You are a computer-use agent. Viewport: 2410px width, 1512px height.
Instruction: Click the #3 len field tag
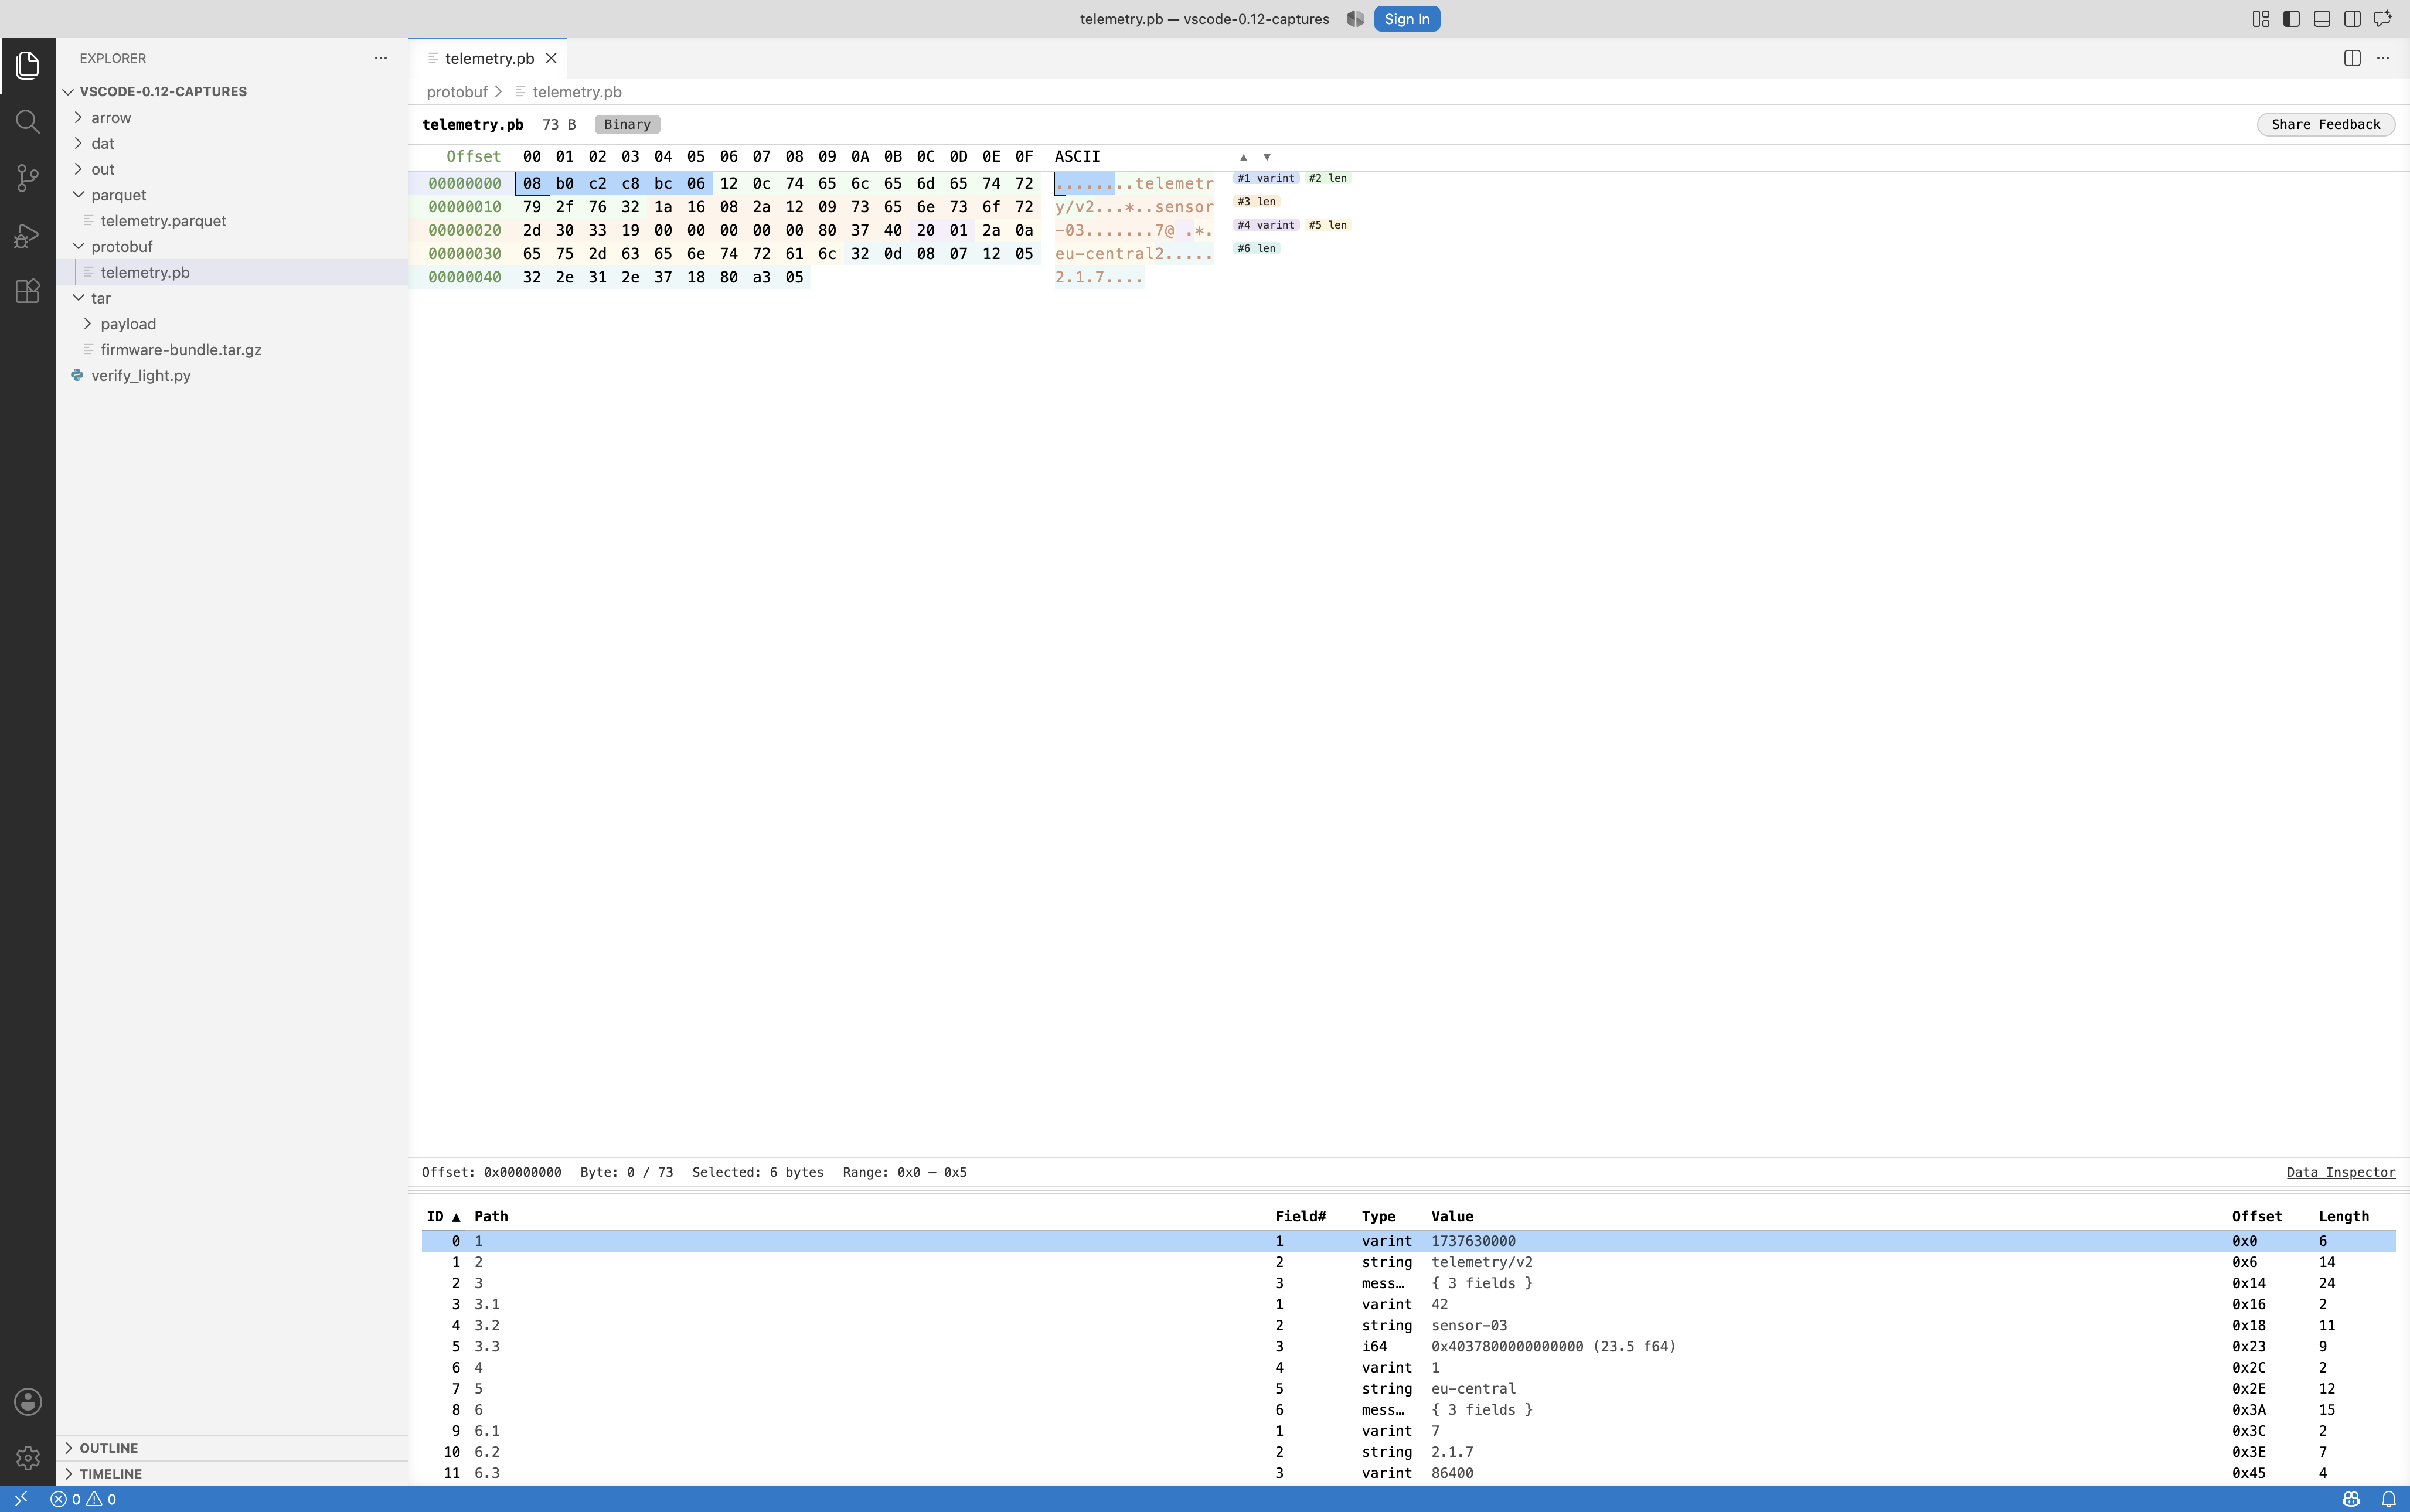1256,202
